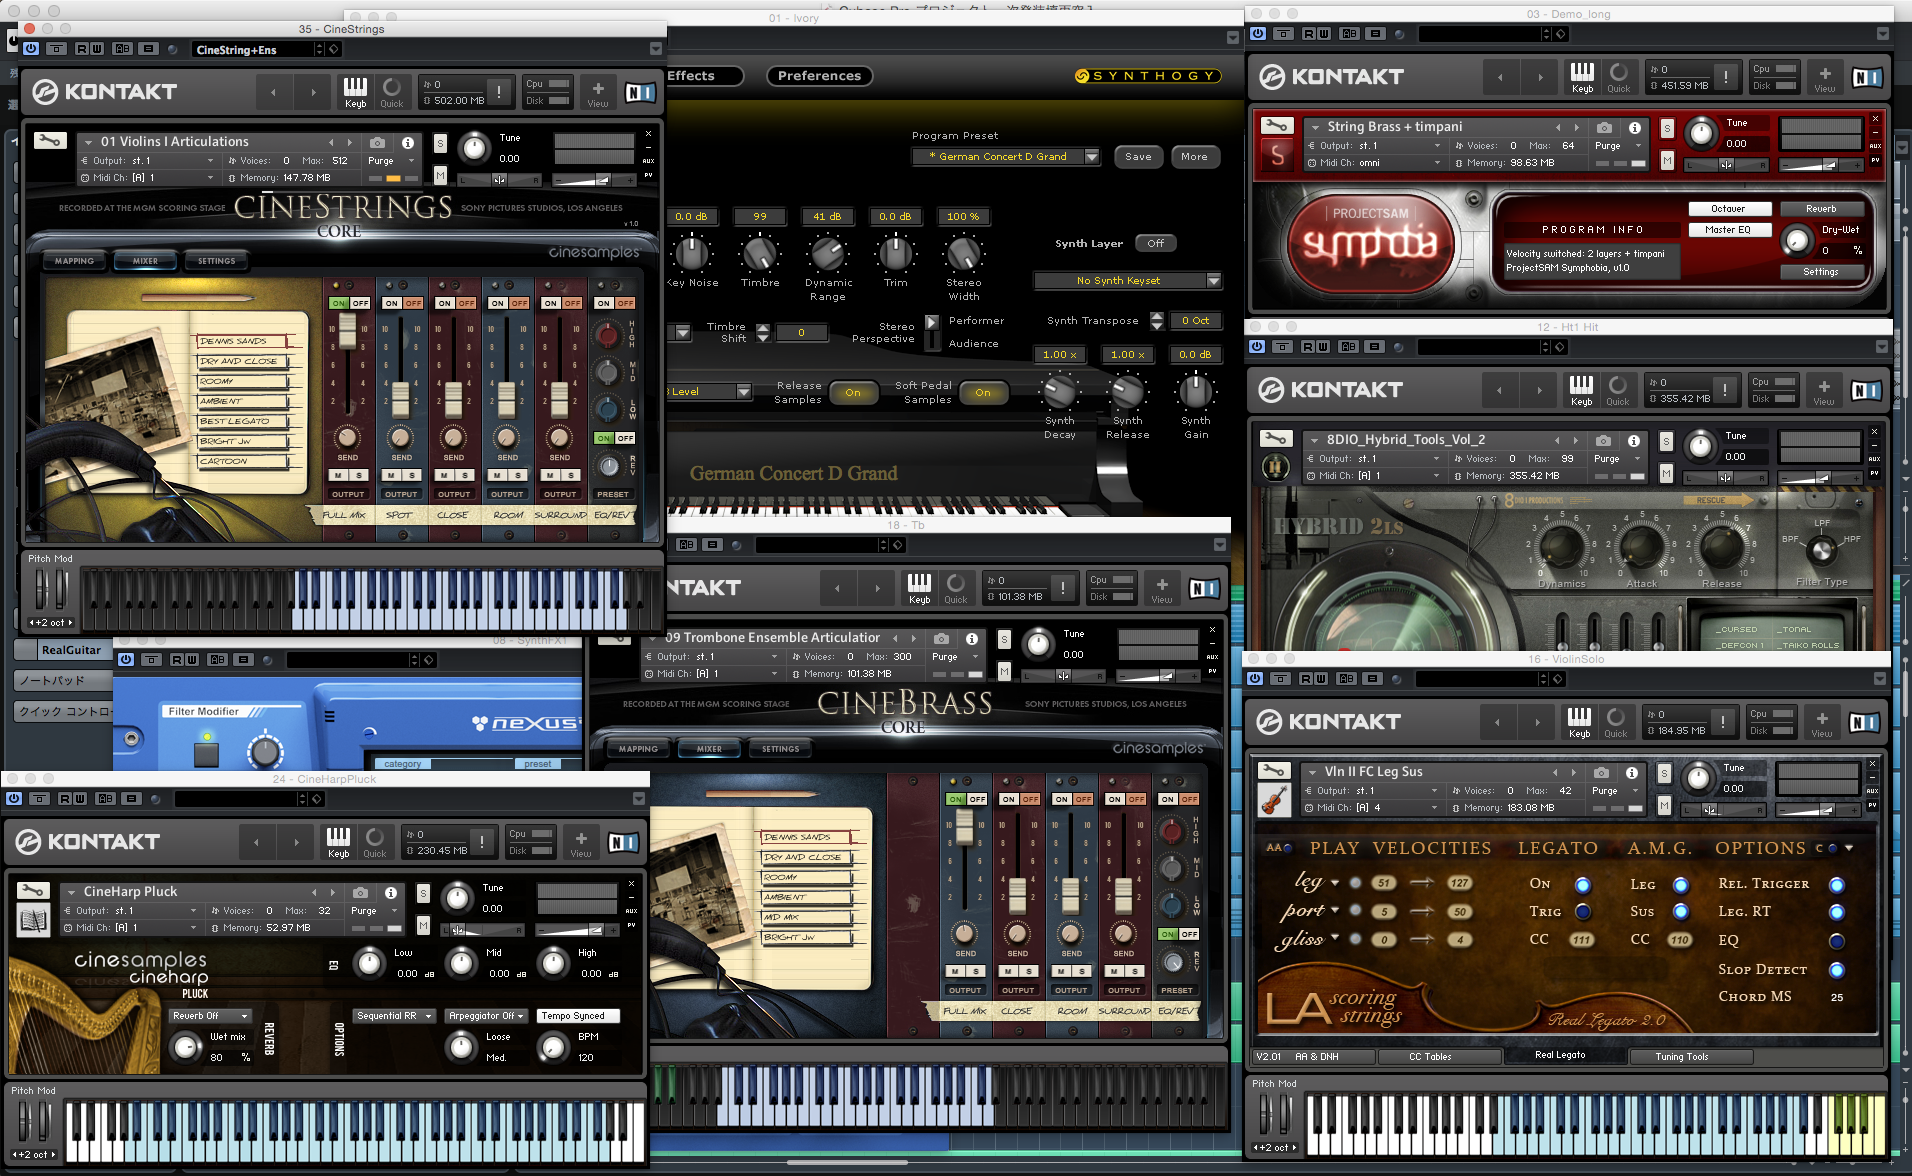This screenshot has width=1912, height=1176.
Task: Click the camera snapshot icon on Vln II FC Leg Sus
Action: click(1601, 772)
